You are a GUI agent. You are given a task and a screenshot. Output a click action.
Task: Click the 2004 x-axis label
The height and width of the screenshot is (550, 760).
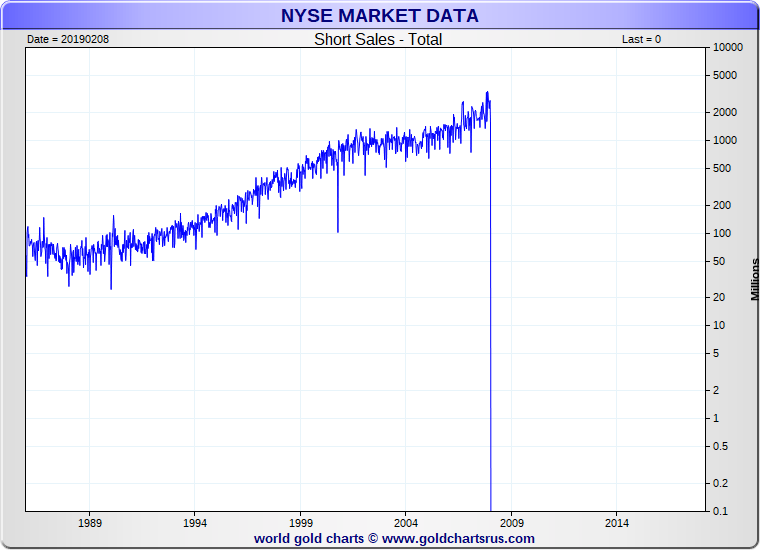tap(406, 523)
